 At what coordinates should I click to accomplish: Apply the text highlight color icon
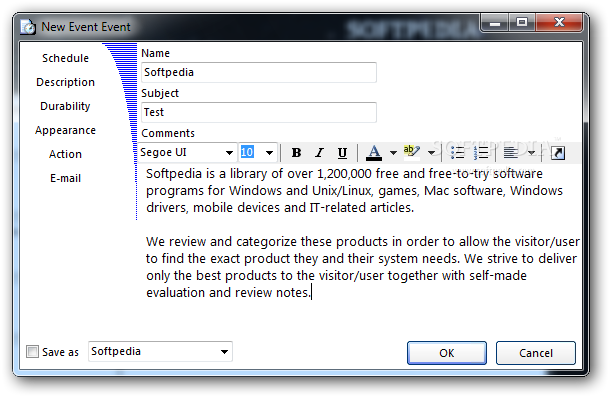coord(412,153)
